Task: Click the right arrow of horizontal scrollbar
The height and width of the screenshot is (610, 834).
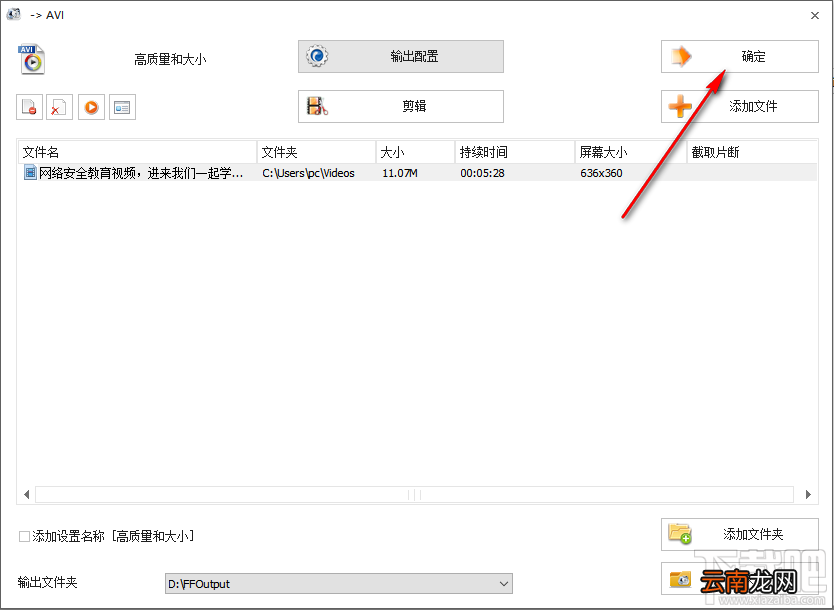Action: pyautogui.click(x=808, y=495)
